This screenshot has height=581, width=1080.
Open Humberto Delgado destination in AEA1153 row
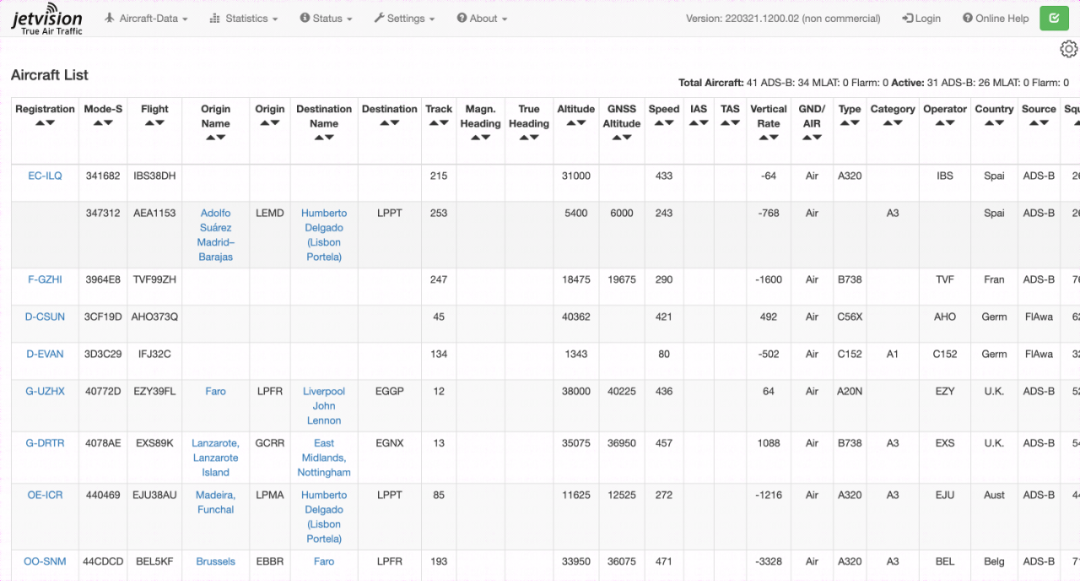(x=324, y=235)
